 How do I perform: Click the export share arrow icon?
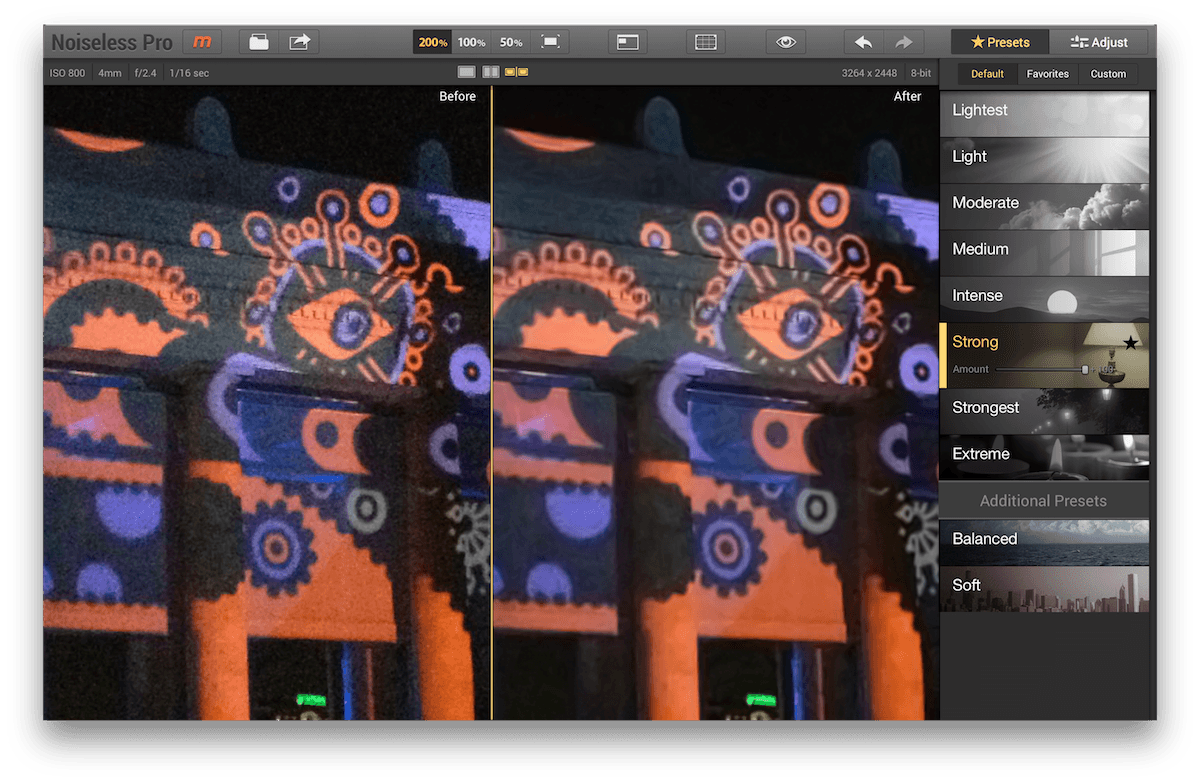coord(299,42)
